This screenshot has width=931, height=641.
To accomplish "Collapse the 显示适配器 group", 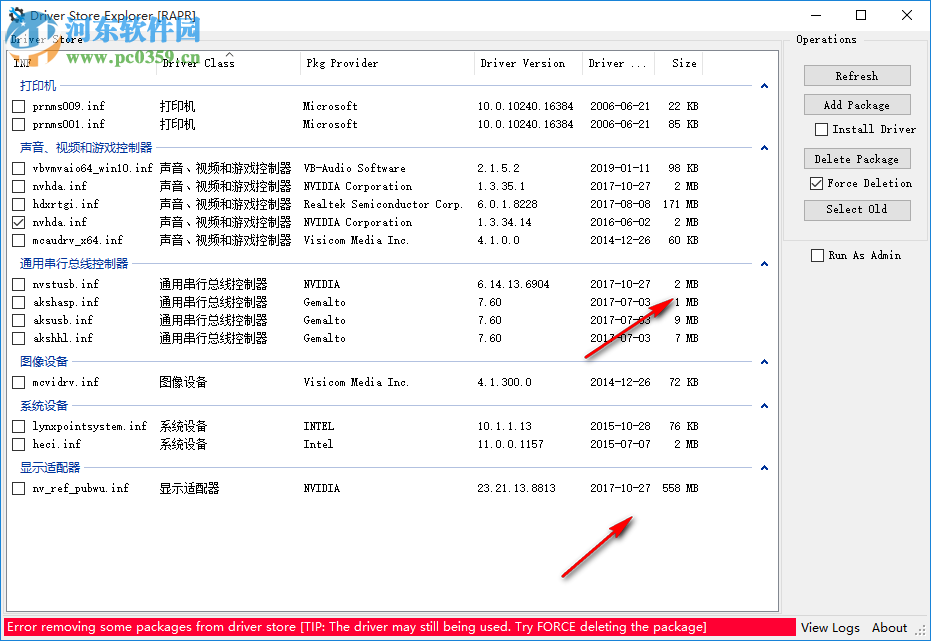I will click(764, 468).
